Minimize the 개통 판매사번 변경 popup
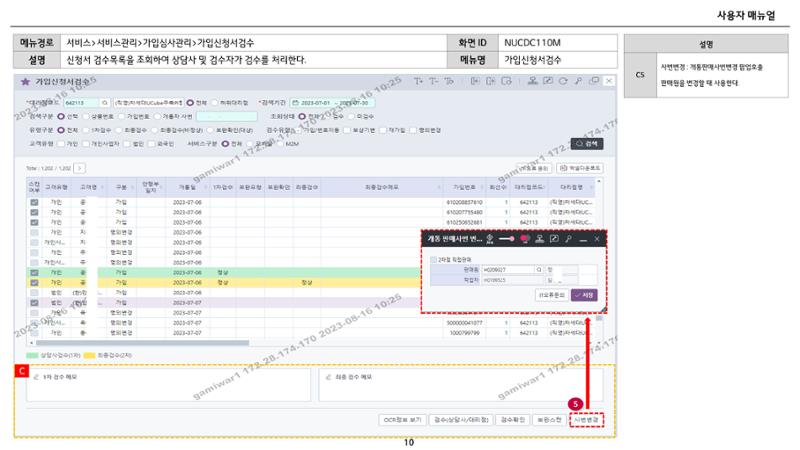This screenshot has height=450, width=800. click(x=583, y=239)
